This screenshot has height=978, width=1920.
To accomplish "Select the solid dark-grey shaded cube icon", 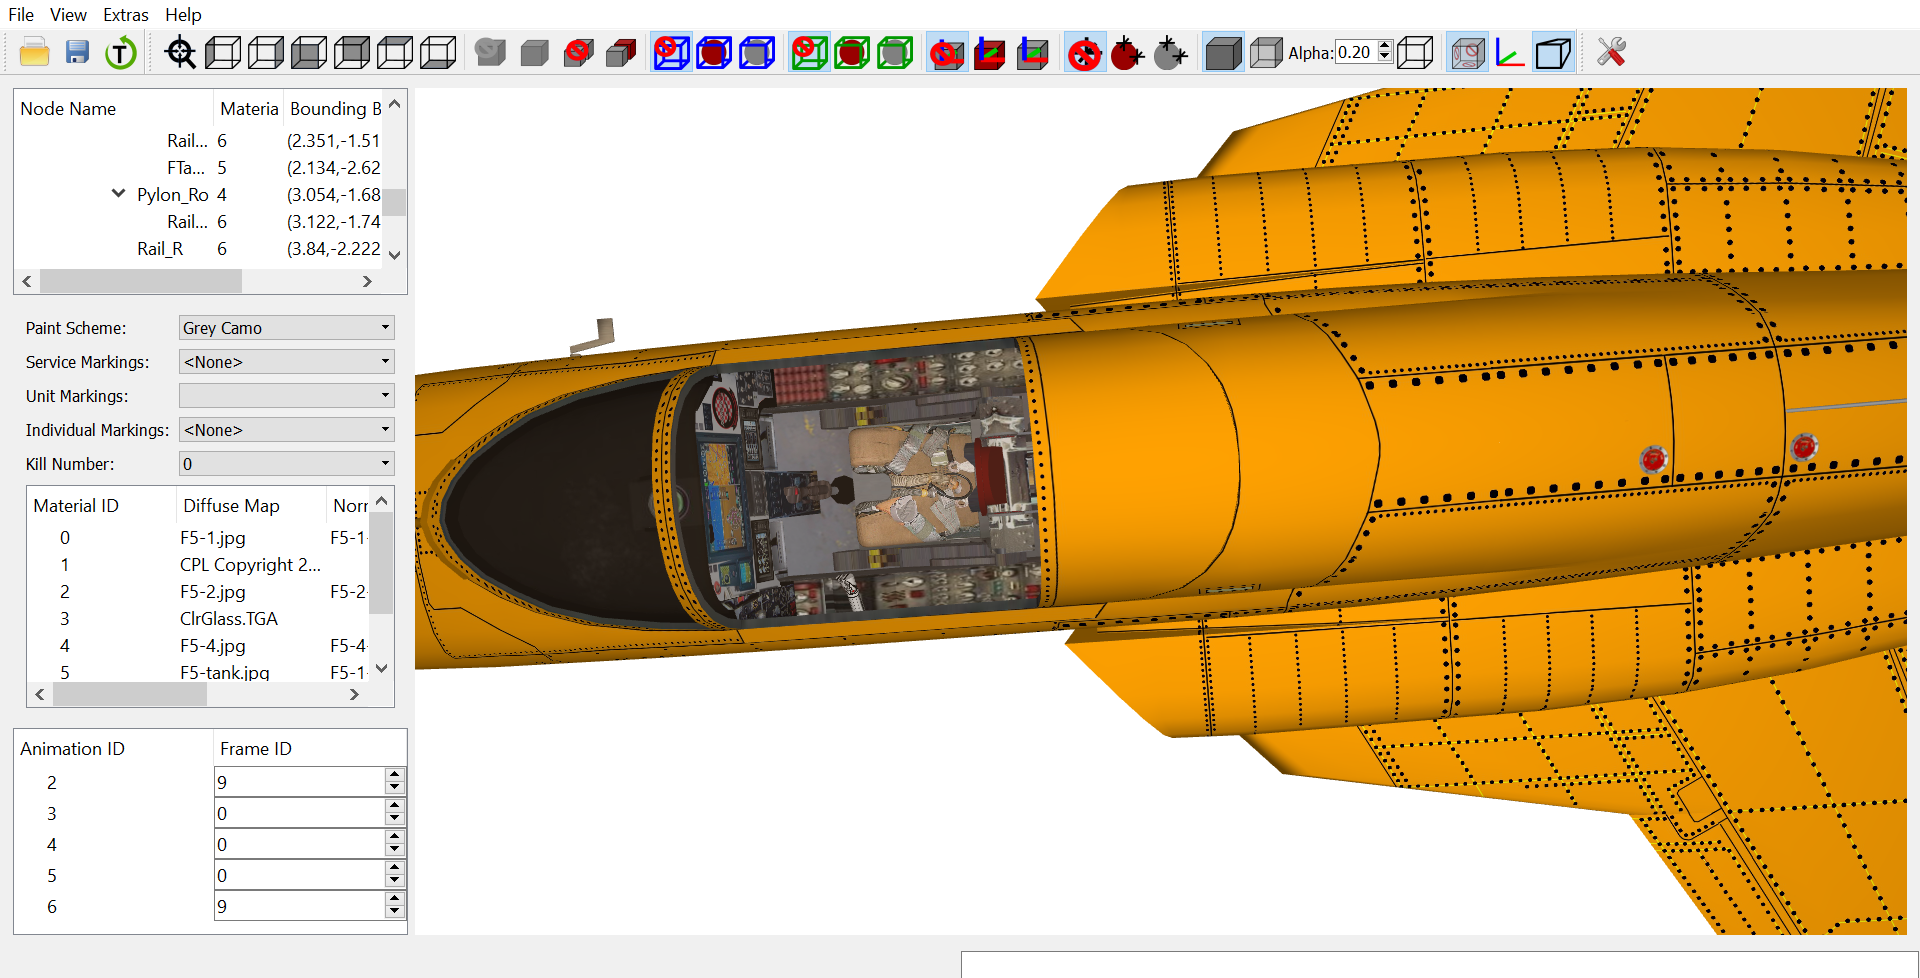I will (x=1223, y=52).
